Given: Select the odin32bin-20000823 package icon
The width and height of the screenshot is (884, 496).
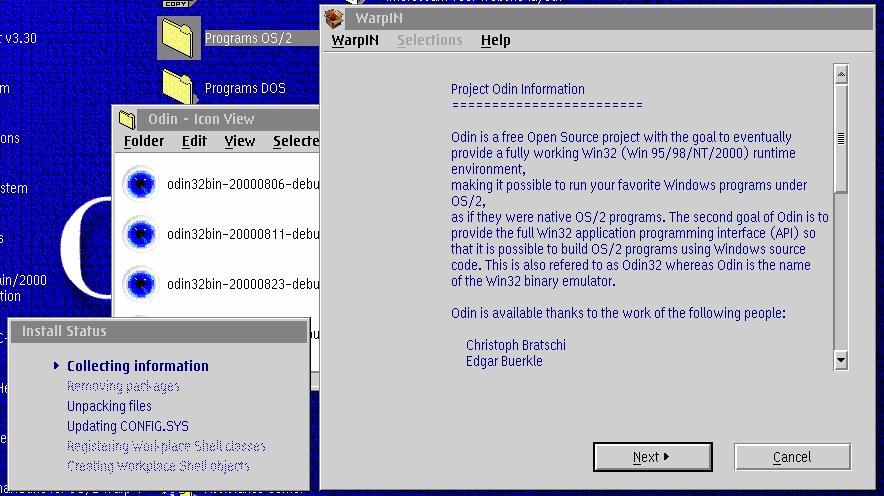Looking at the screenshot, I should 140,284.
